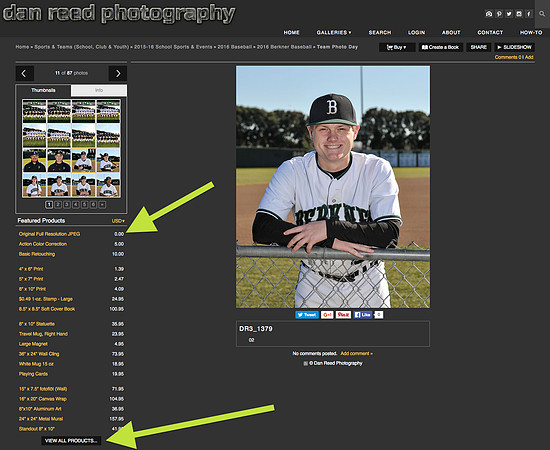
Task: Click the price 0.00 for Original JPEG
Action: click(x=119, y=234)
